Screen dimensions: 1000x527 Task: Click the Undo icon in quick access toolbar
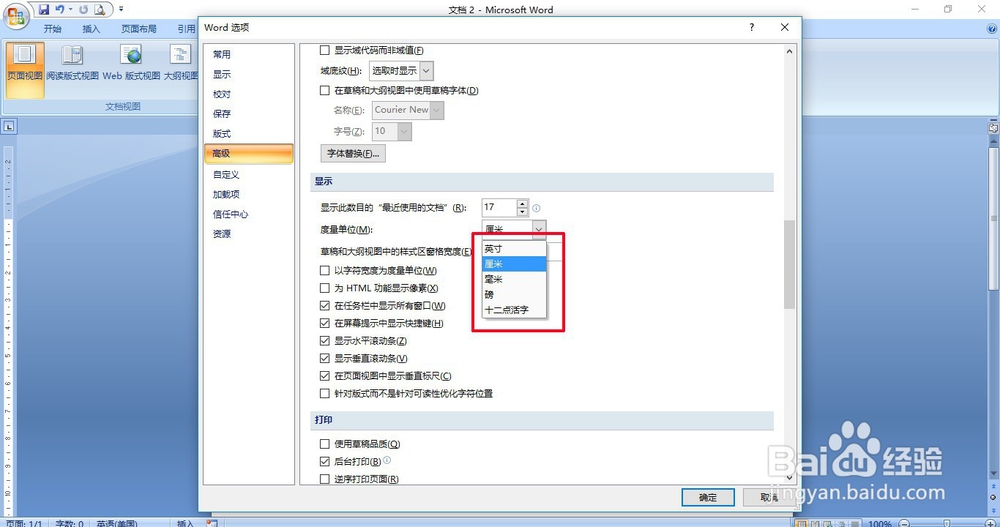(x=60, y=10)
